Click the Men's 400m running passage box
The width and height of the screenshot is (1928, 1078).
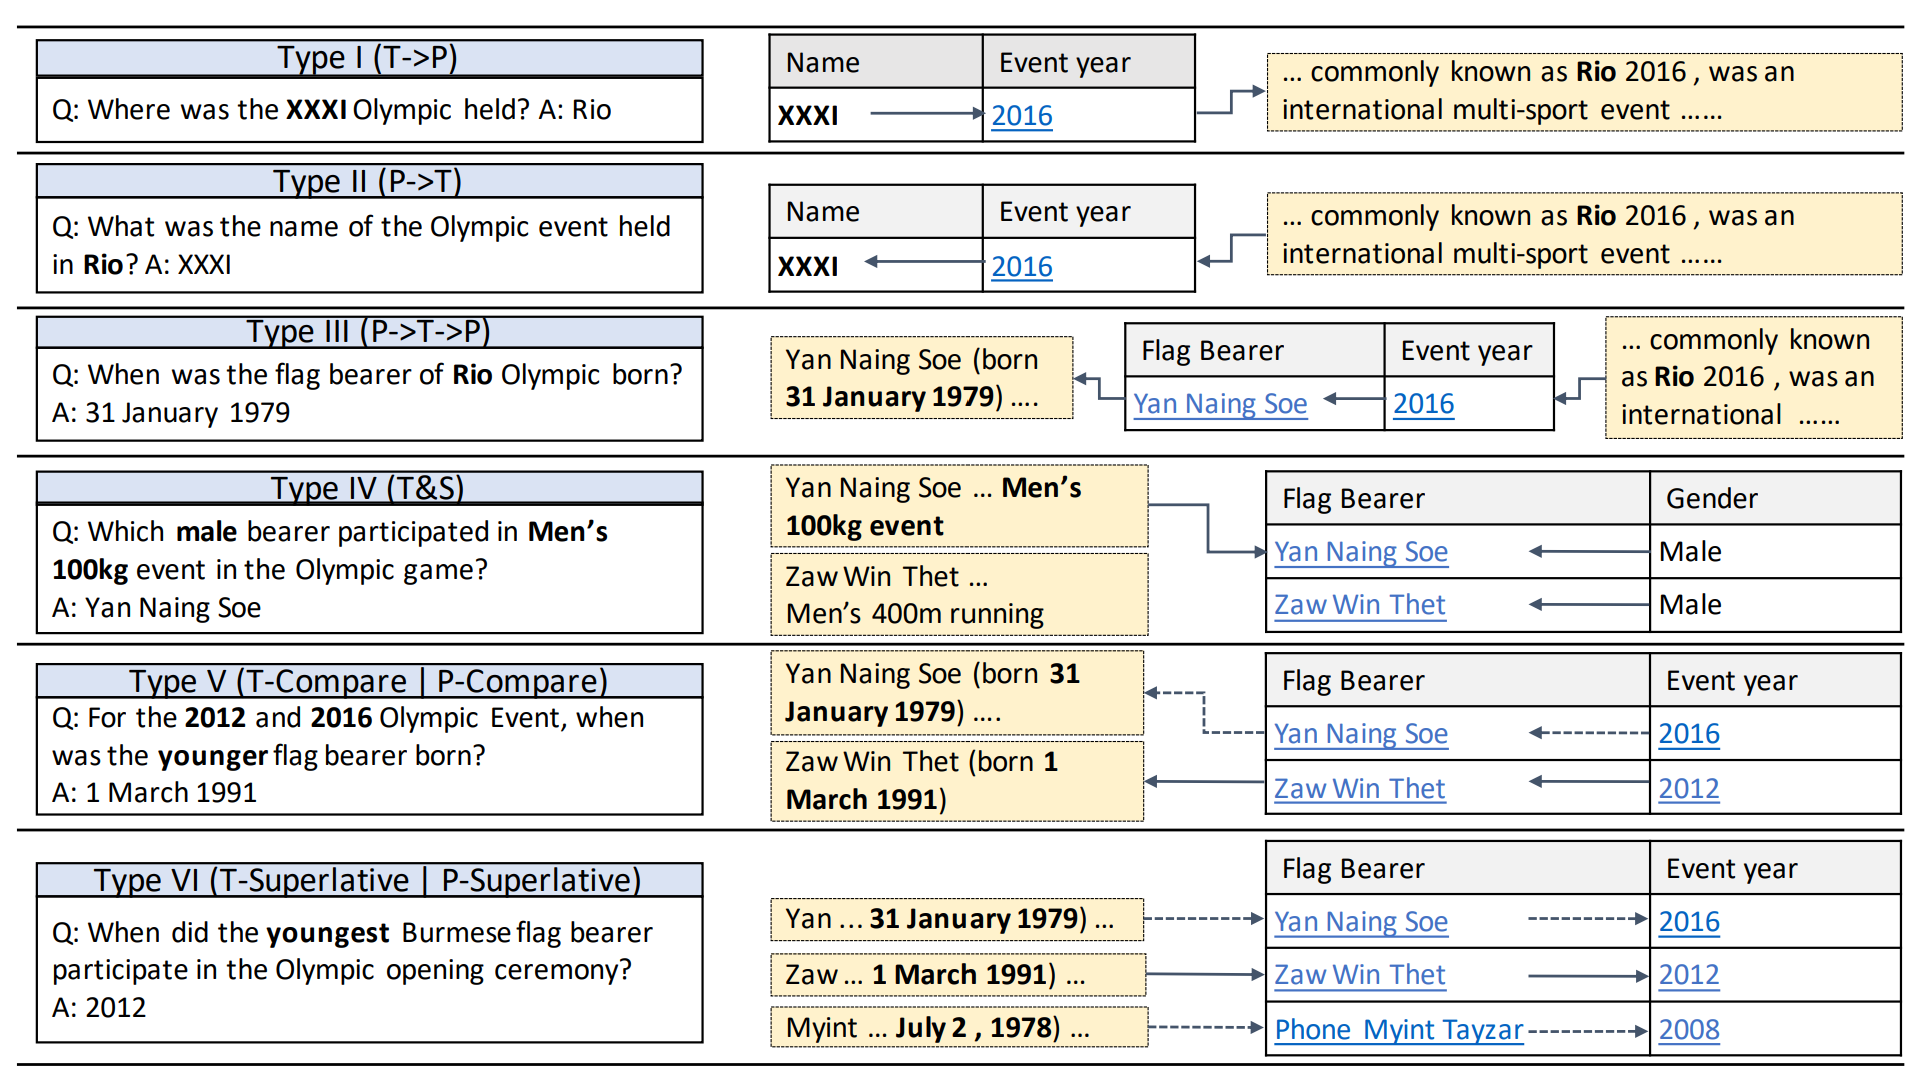(x=958, y=595)
